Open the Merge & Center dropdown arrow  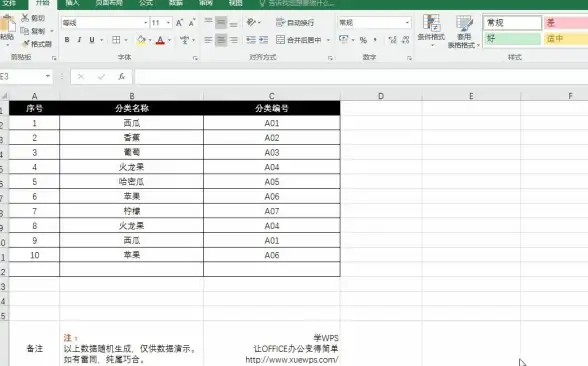pyautogui.click(x=328, y=40)
